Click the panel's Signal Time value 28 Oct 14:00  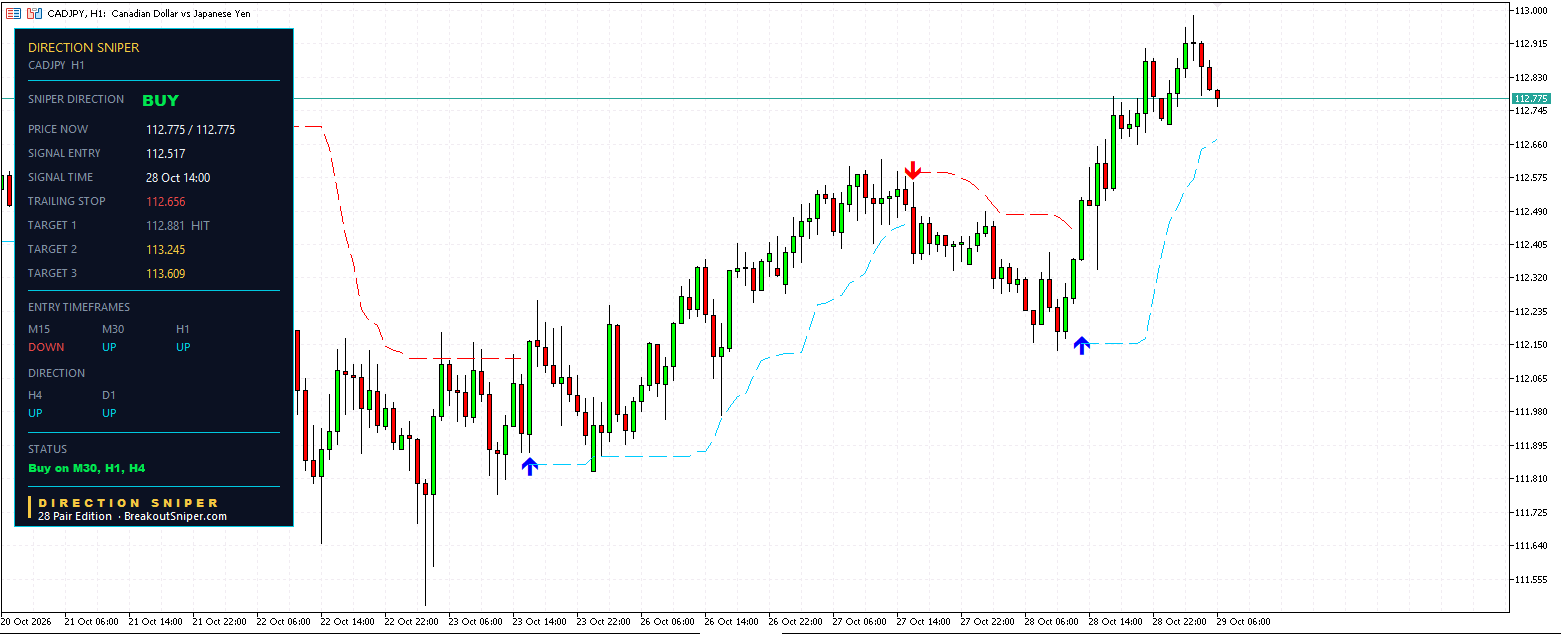[x=178, y=178]
